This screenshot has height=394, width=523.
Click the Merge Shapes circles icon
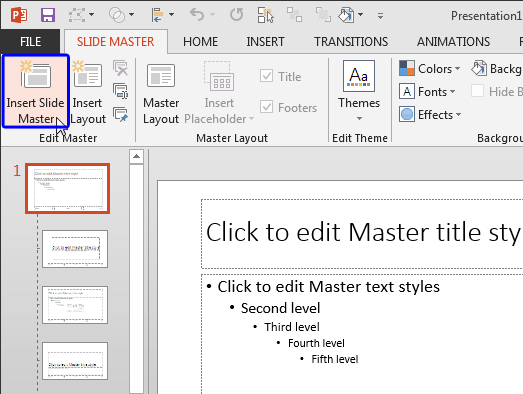click(x=117, y=15)
